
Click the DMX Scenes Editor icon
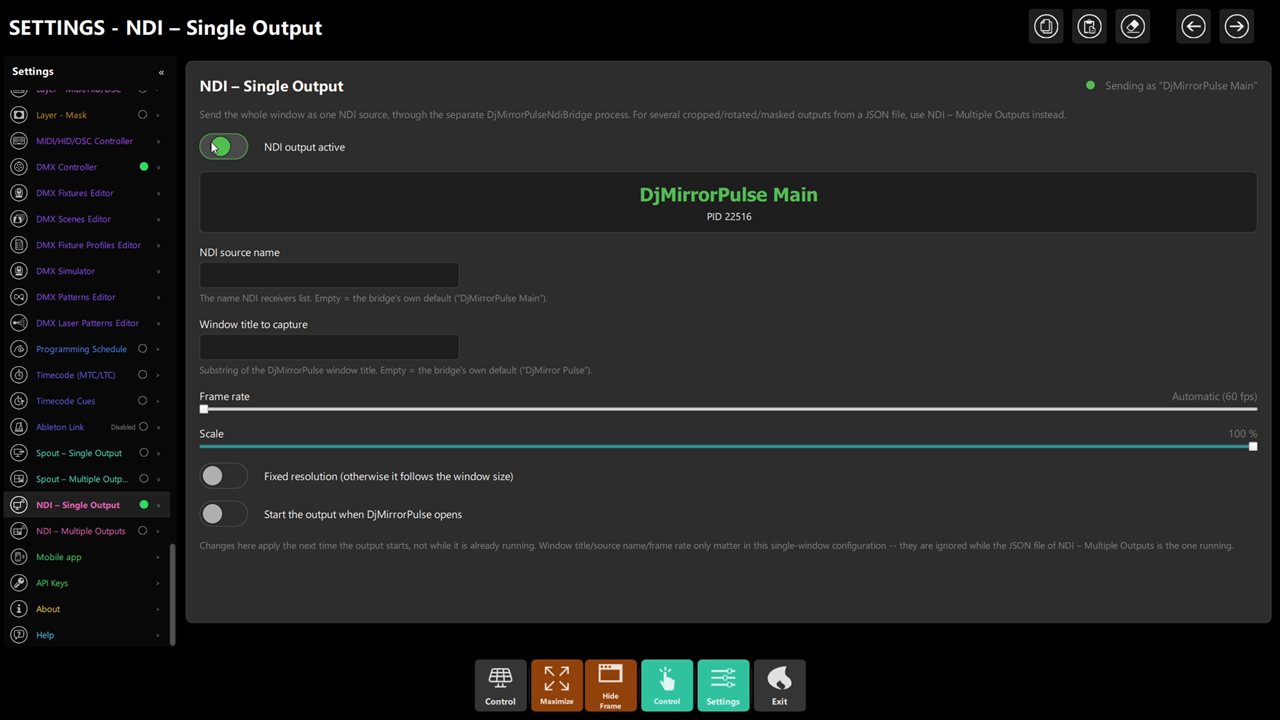point(18,219)
